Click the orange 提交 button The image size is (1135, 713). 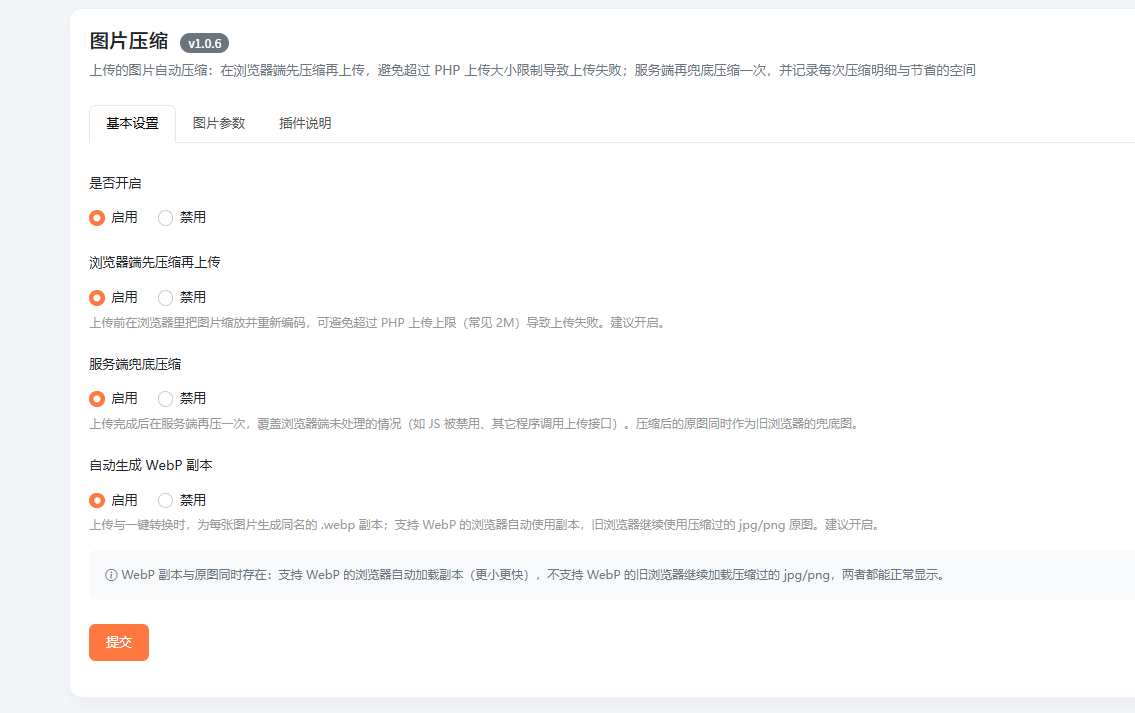point(119,642)
